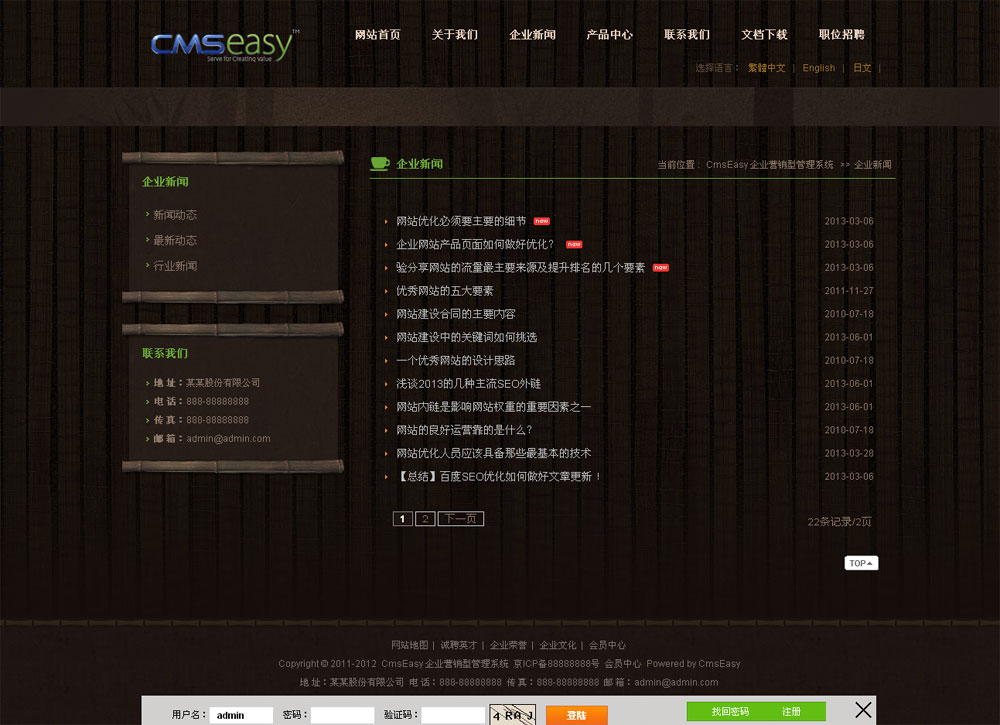Switch language to English
This screenshot has height=725, width=1000.
(818, 68)
